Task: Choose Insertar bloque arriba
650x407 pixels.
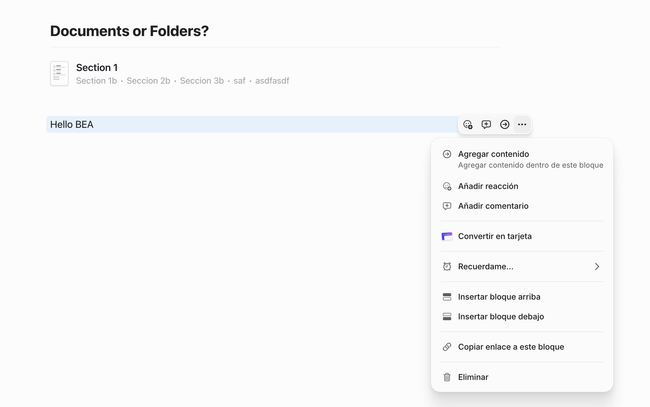Action: coord(499,297)
